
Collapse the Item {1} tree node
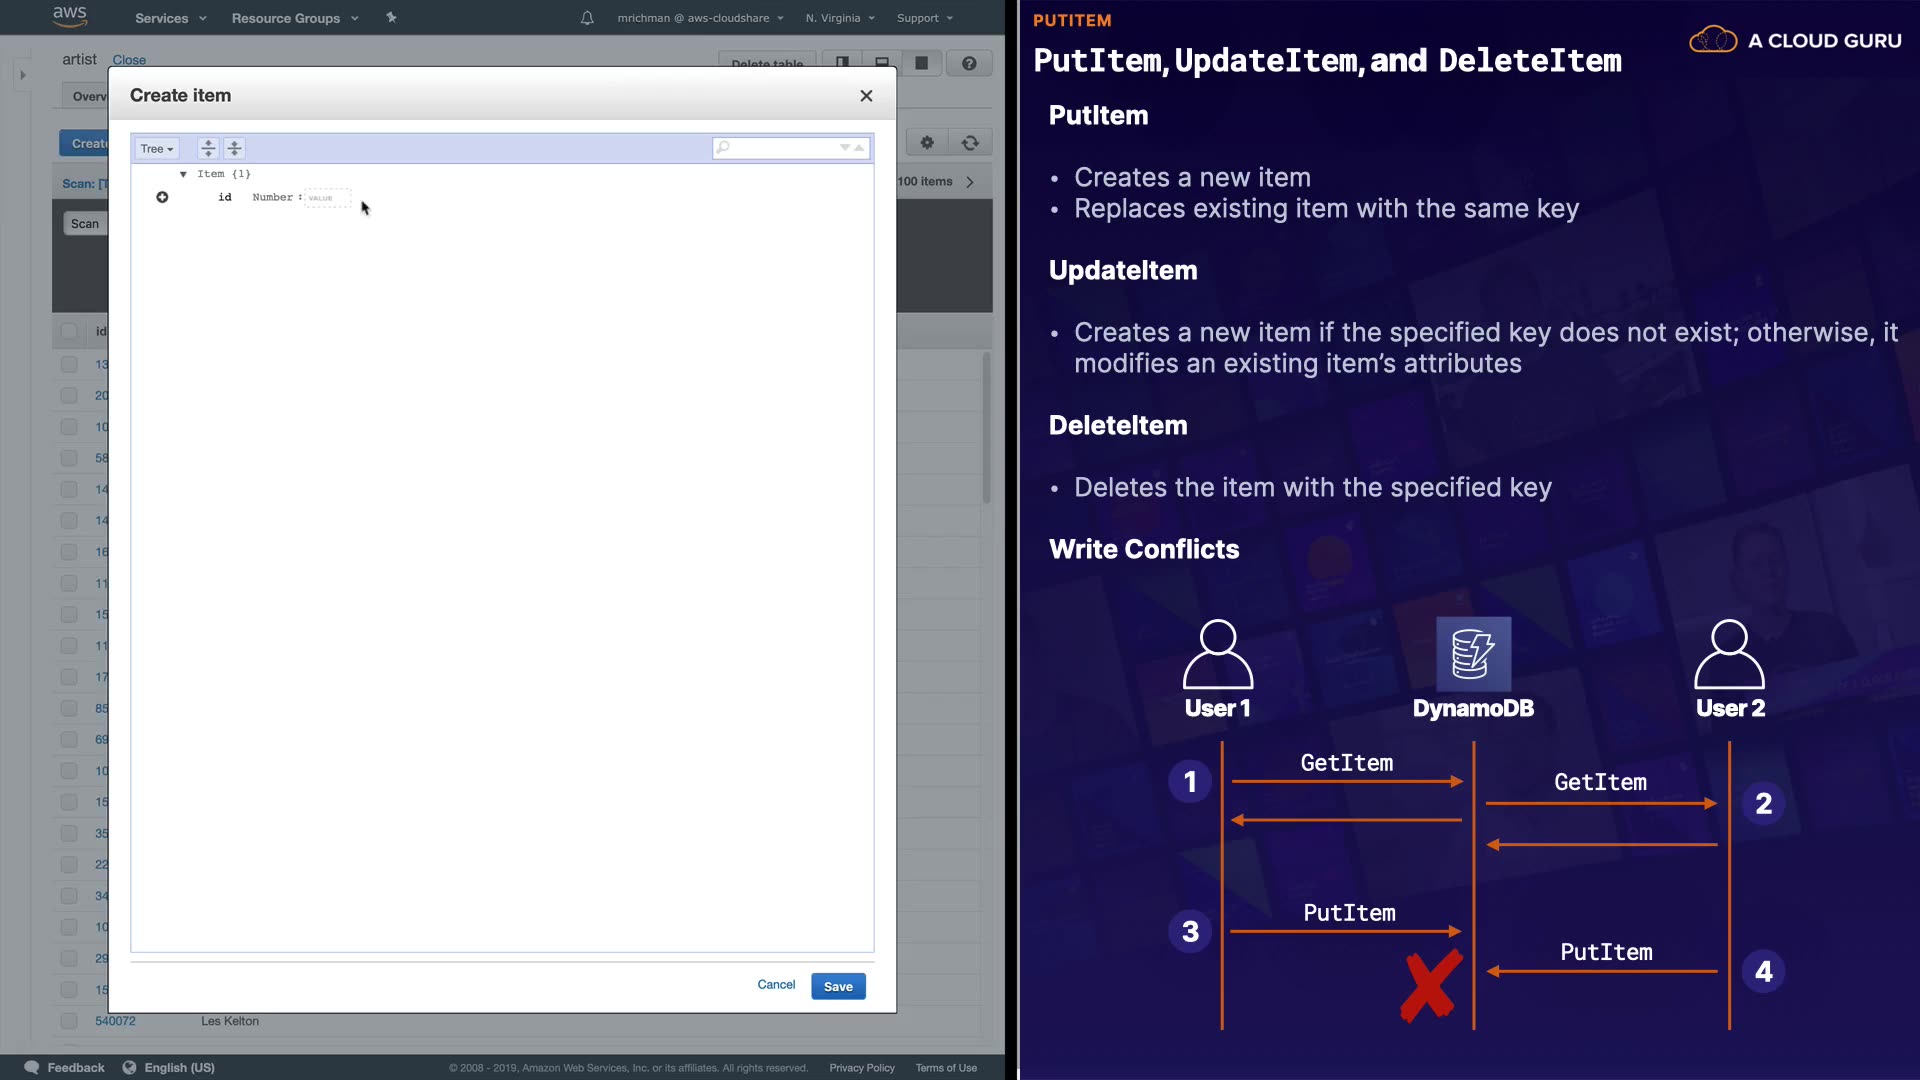(183, 174)
